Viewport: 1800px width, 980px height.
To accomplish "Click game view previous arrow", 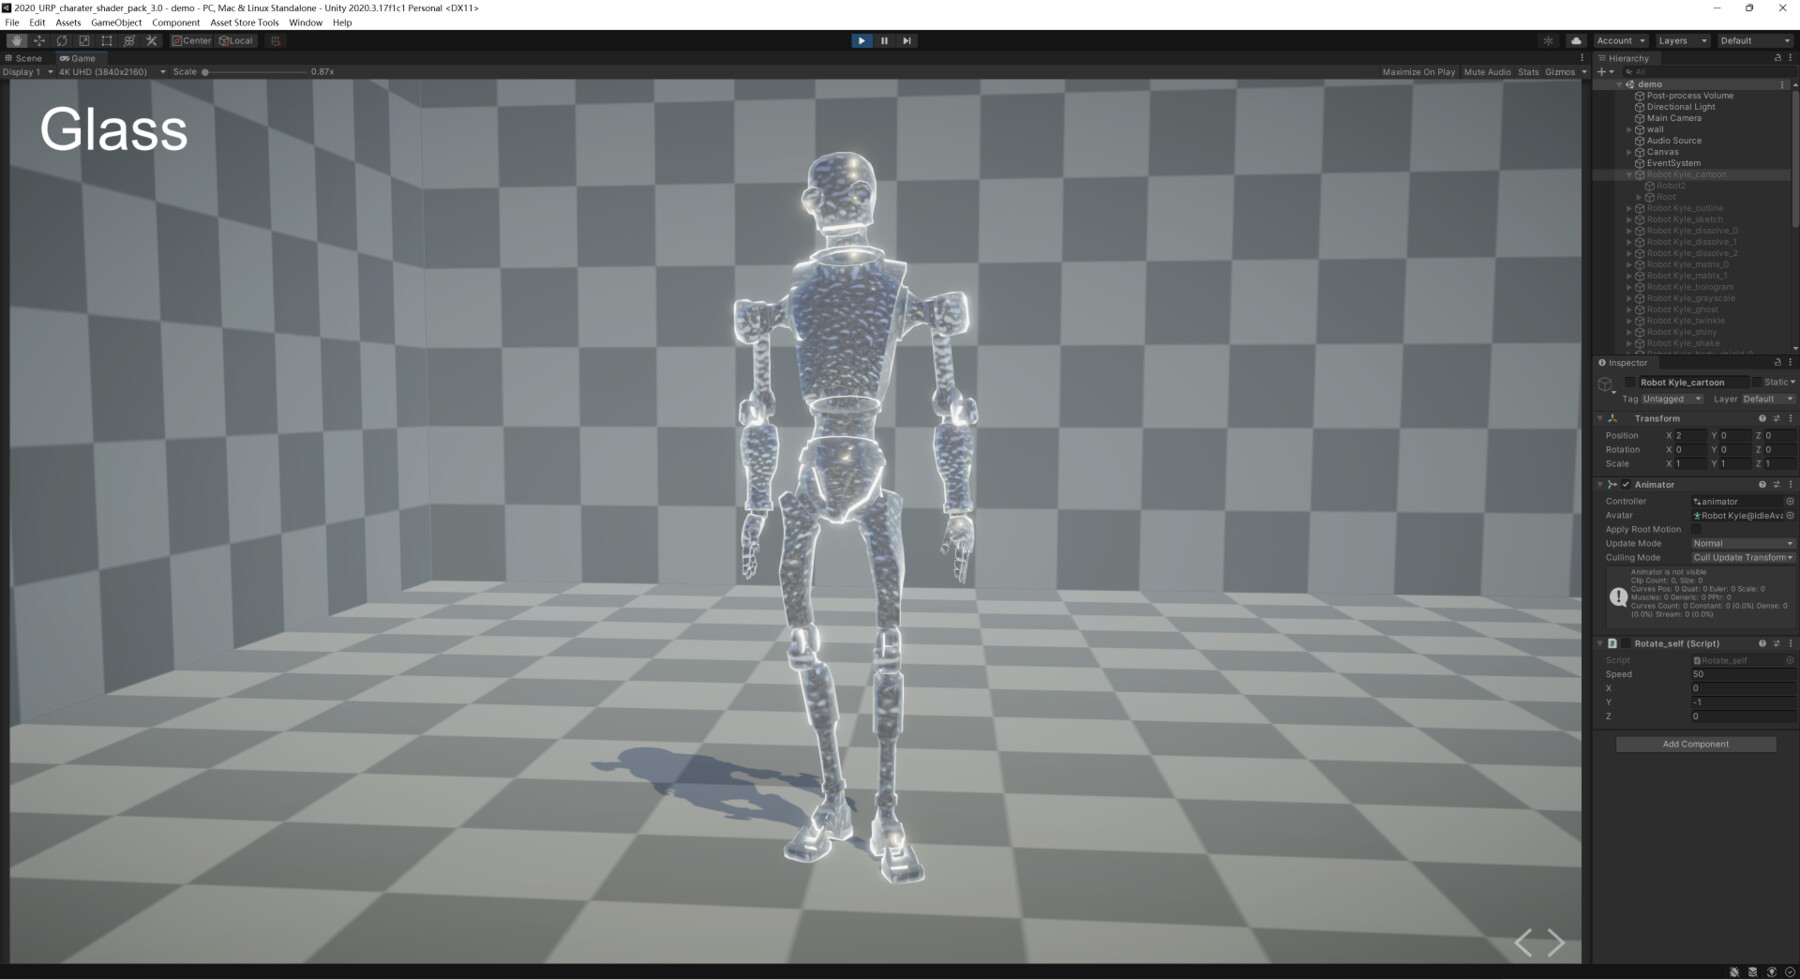I will (1523, 942).
